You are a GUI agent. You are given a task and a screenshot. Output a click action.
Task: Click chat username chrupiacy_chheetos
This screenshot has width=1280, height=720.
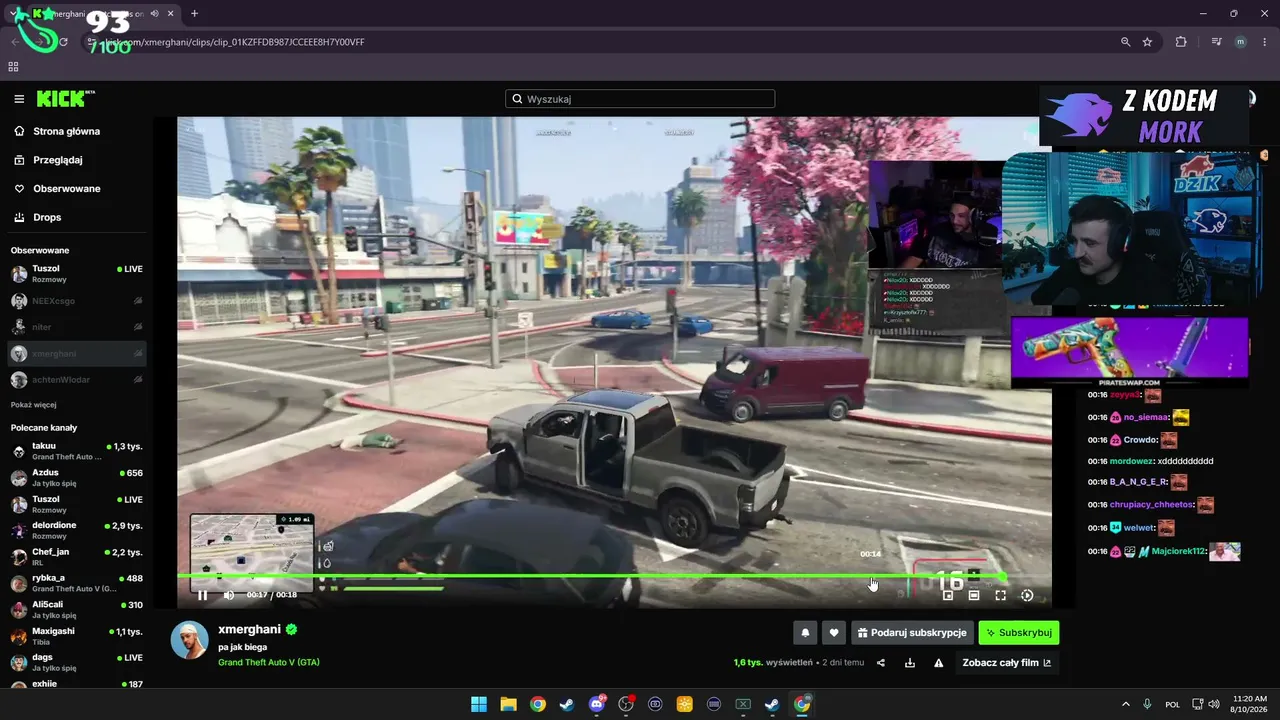[x=1152, y=505]
